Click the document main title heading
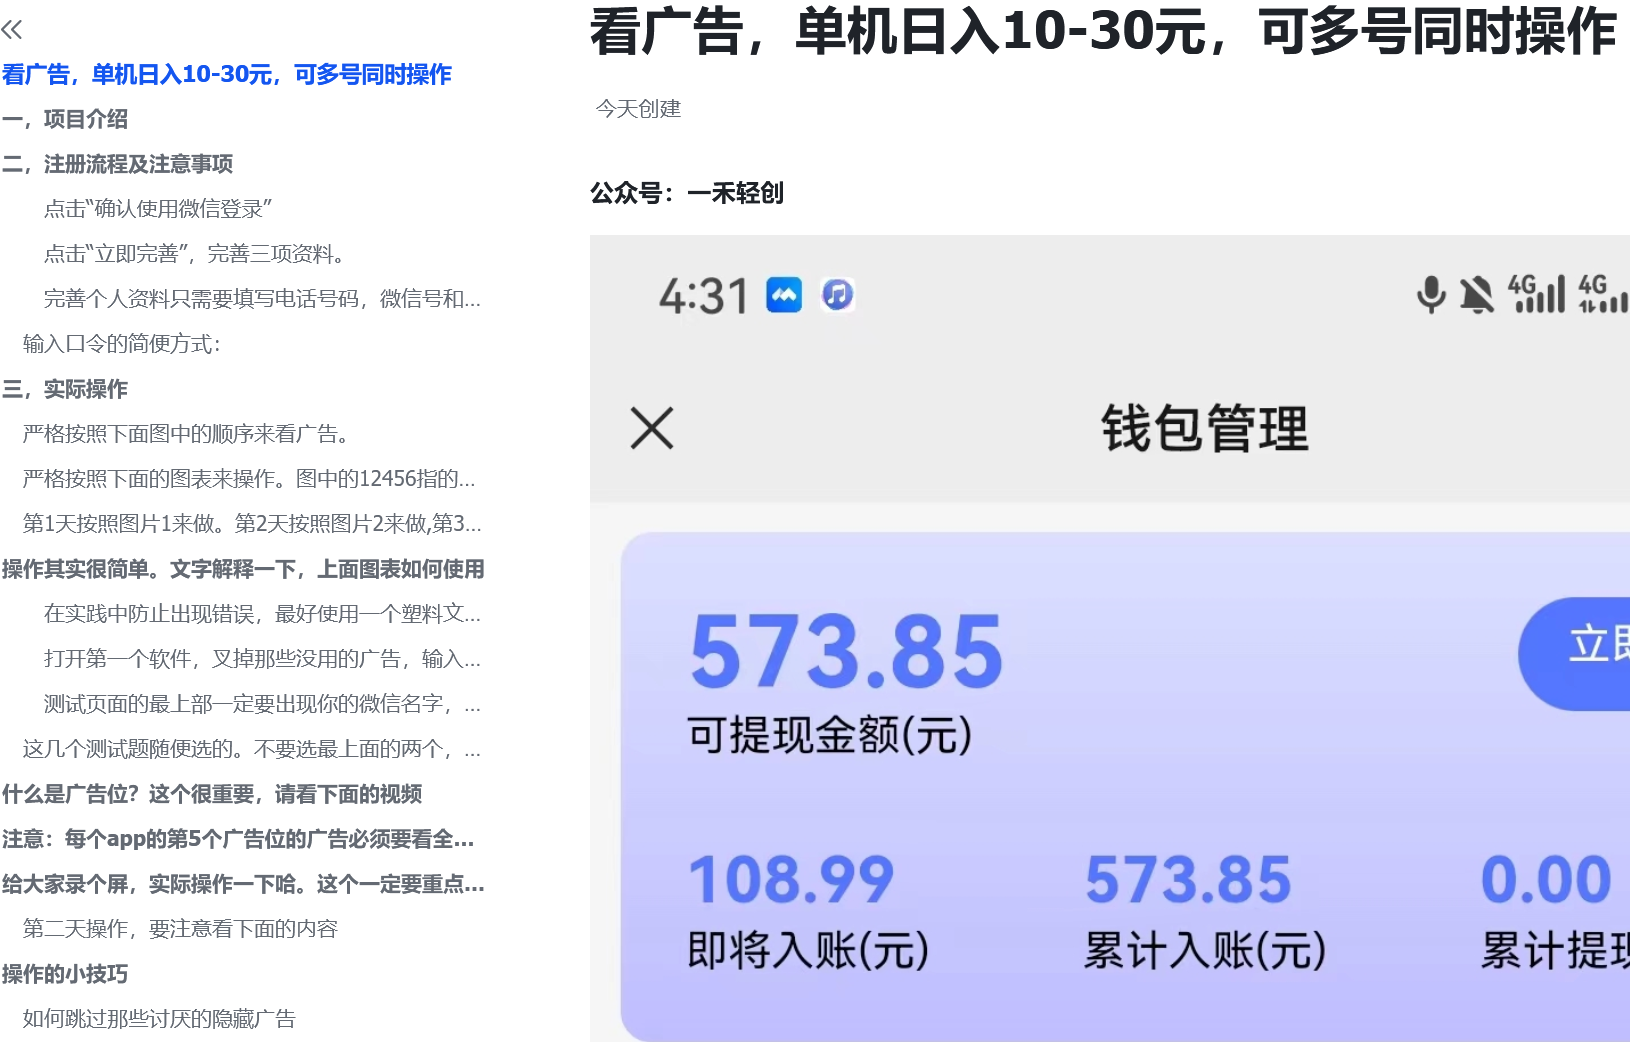The width and height of the screenshot is (1630, 1042). (x=1103, y=31)
